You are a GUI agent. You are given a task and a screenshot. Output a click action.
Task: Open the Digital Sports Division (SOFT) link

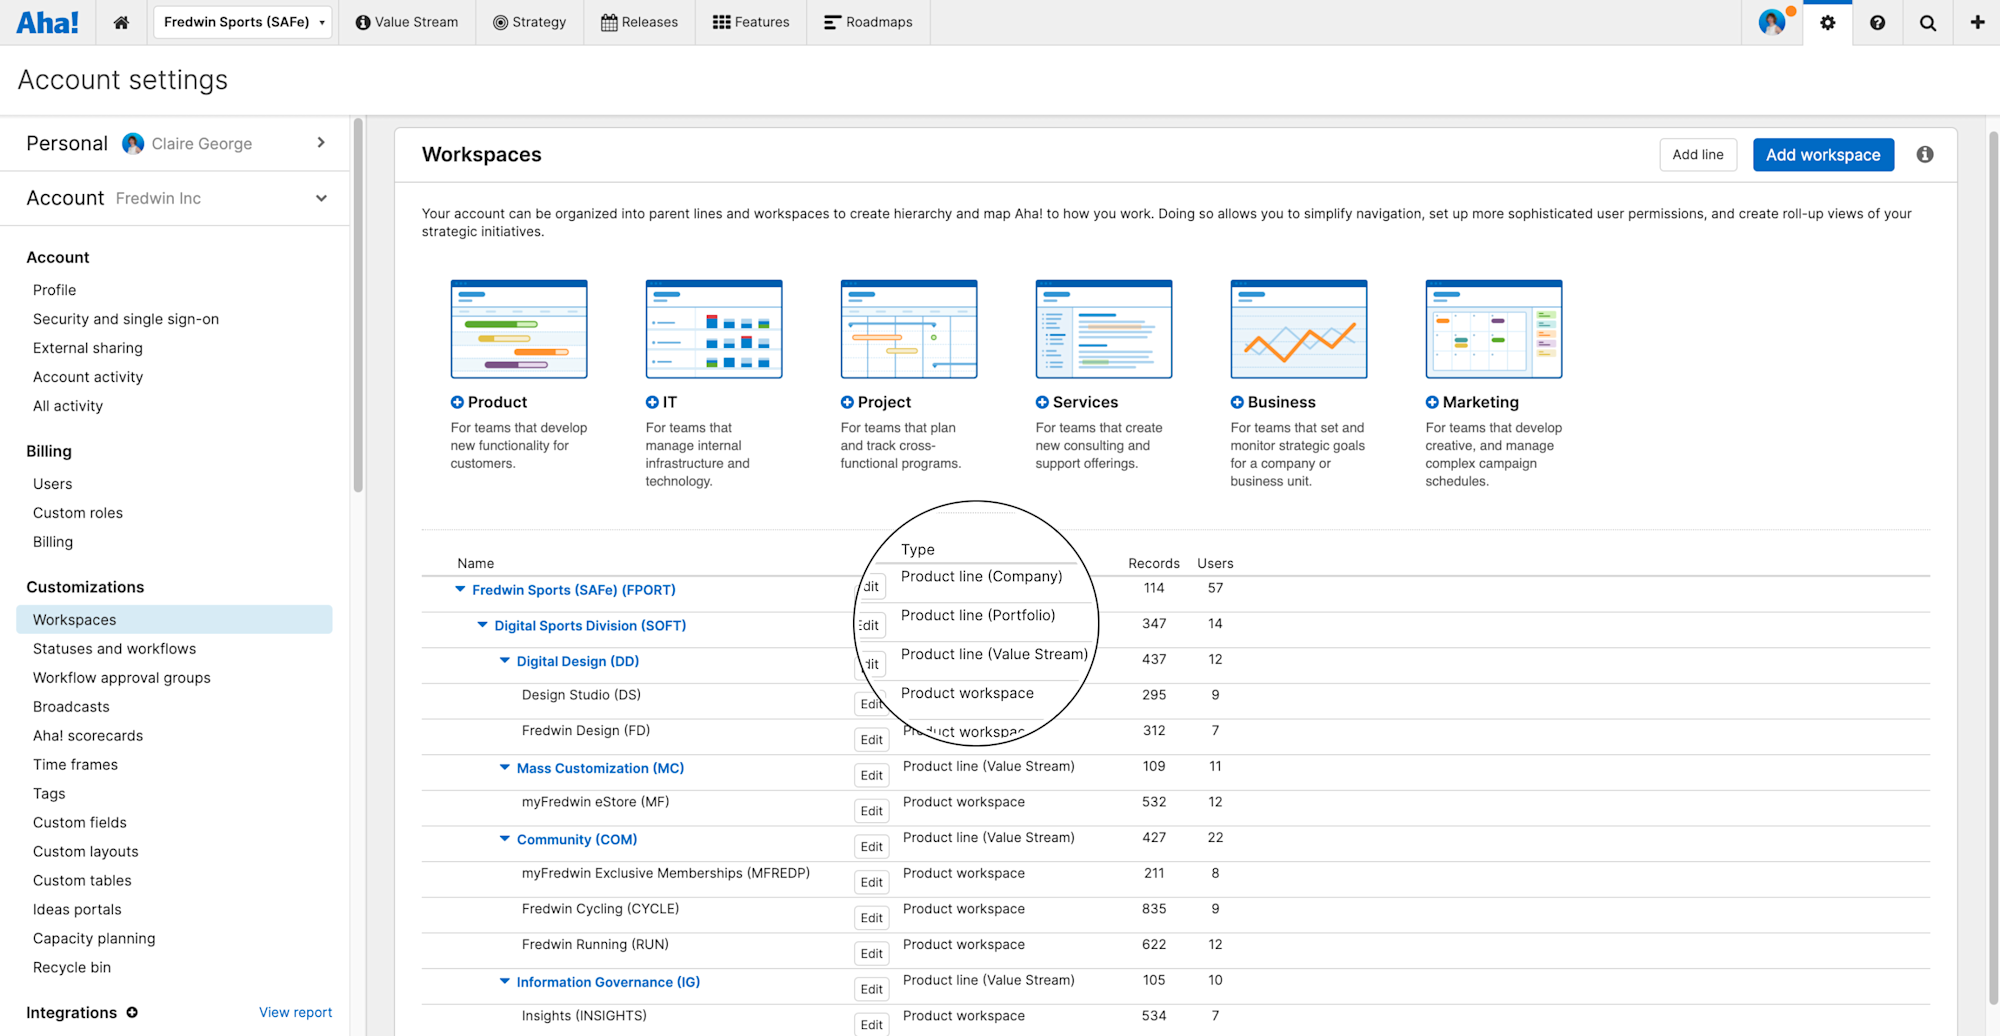click(590, 626)
